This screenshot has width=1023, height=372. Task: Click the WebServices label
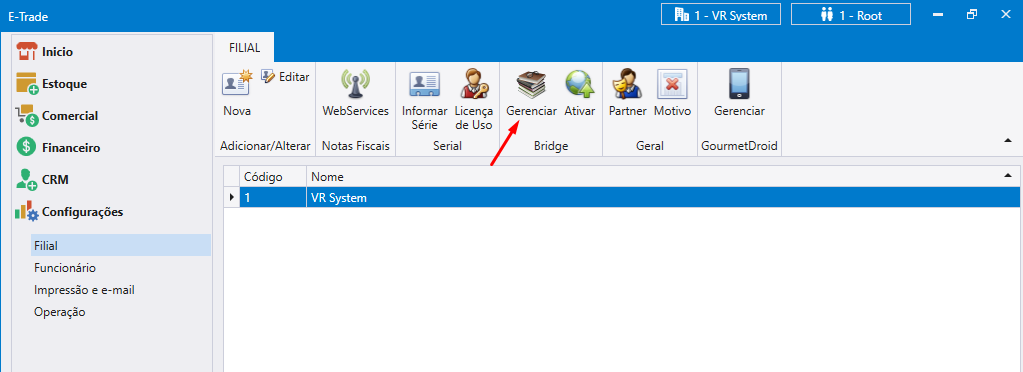356,112
